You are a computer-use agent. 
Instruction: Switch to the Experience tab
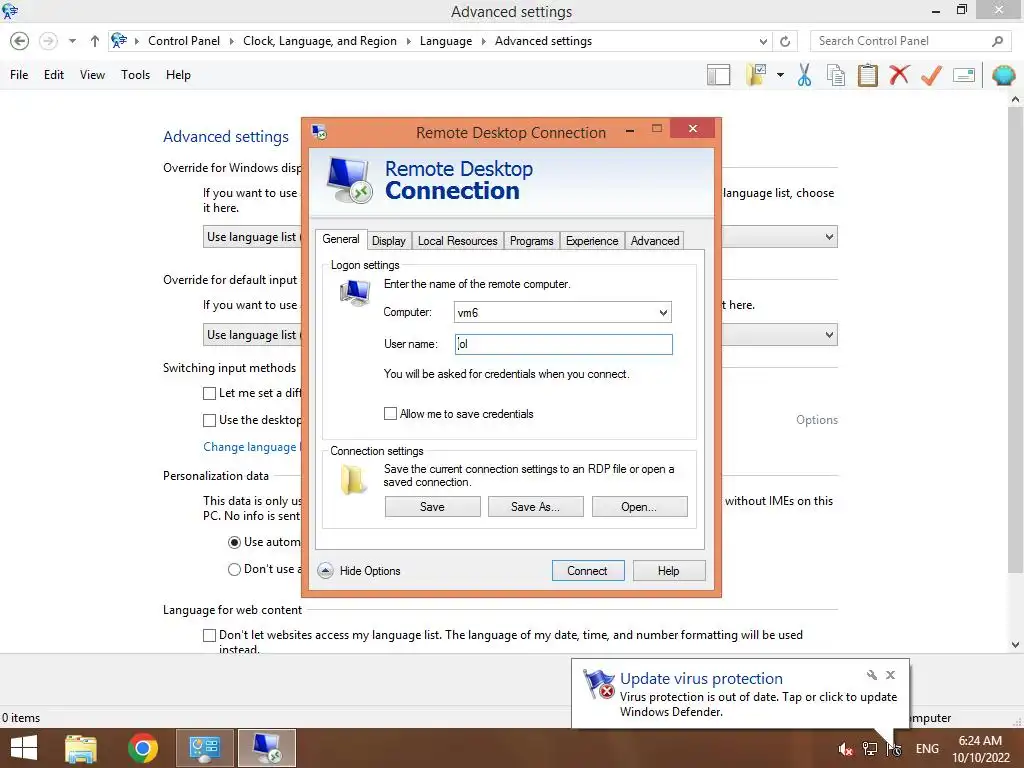pyautogui.click(x=592, y=241)
